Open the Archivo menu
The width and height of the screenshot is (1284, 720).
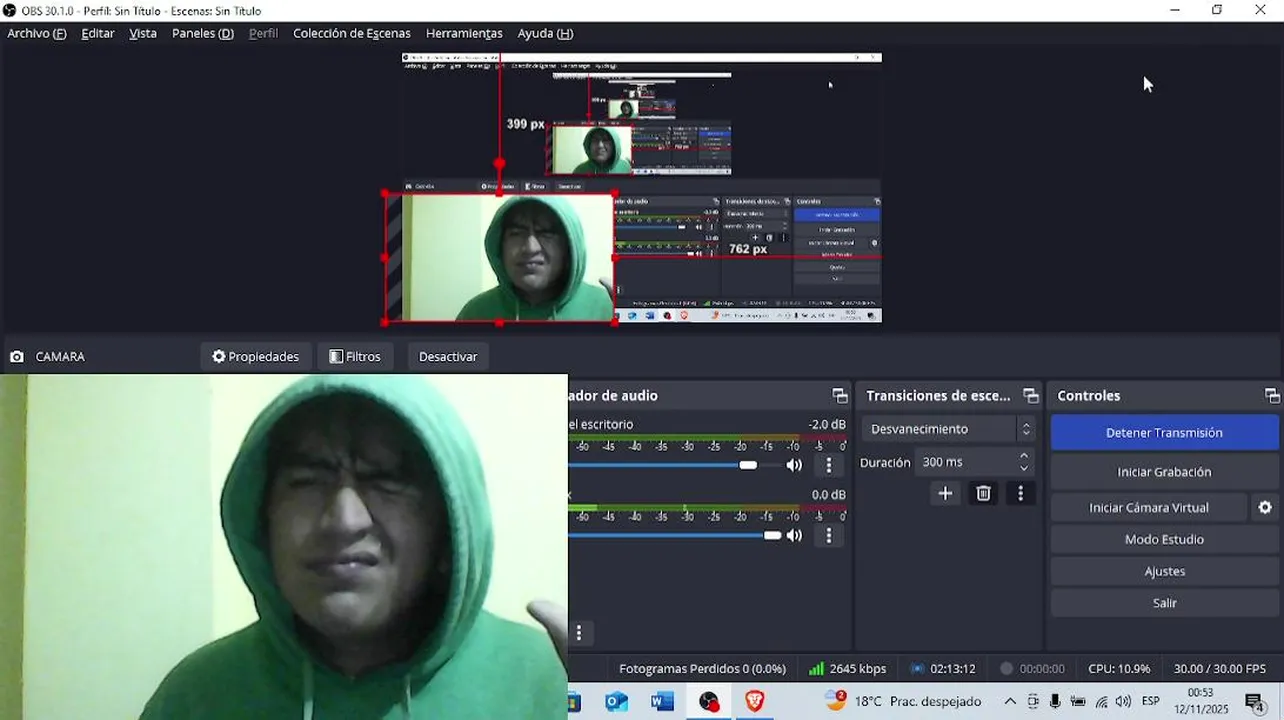pyautogui.click(x=37, y=33)
